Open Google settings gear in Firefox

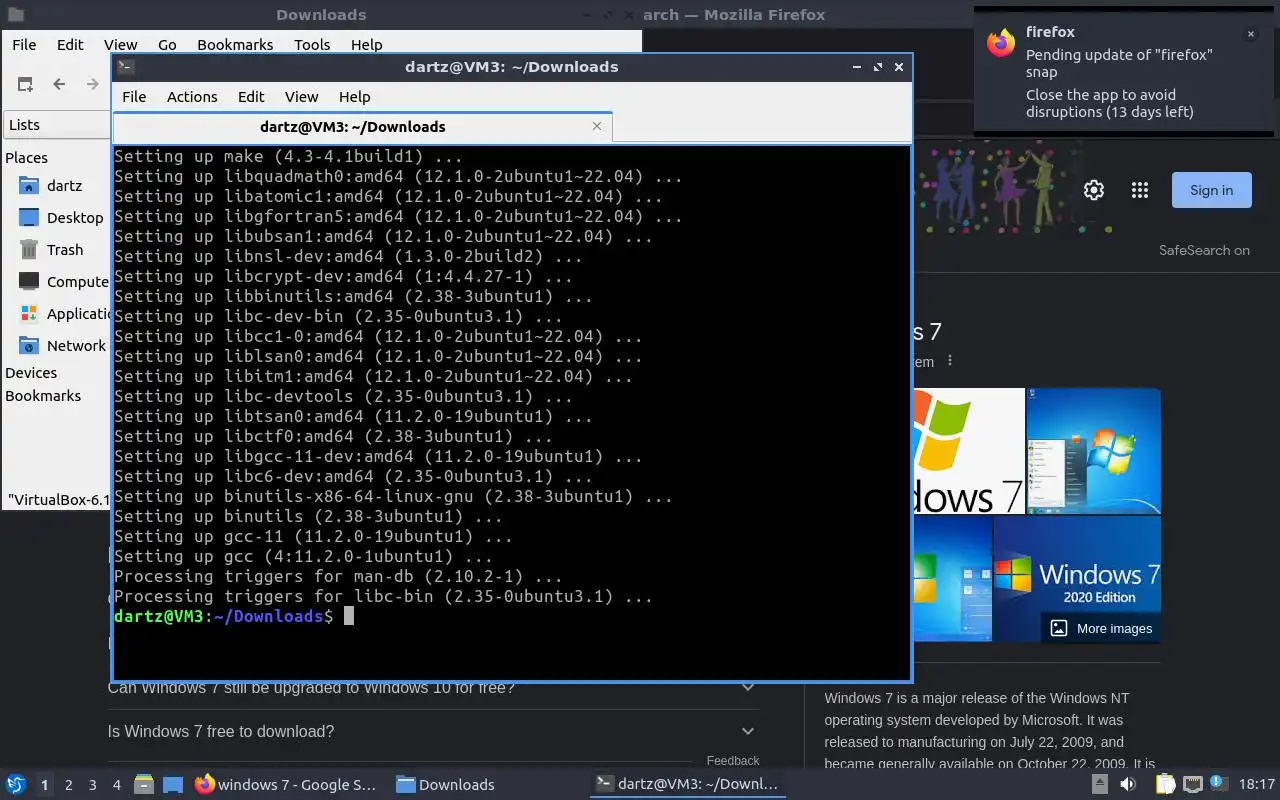pos(1094,190)
